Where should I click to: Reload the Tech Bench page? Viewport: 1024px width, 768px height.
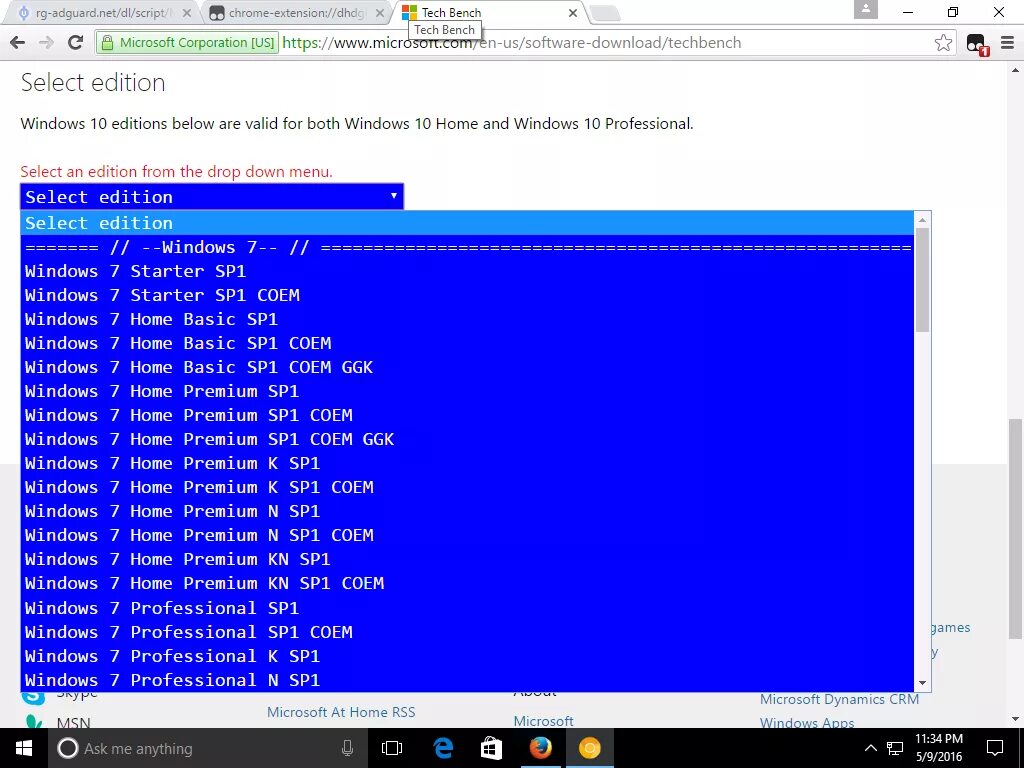coord(76,43)
